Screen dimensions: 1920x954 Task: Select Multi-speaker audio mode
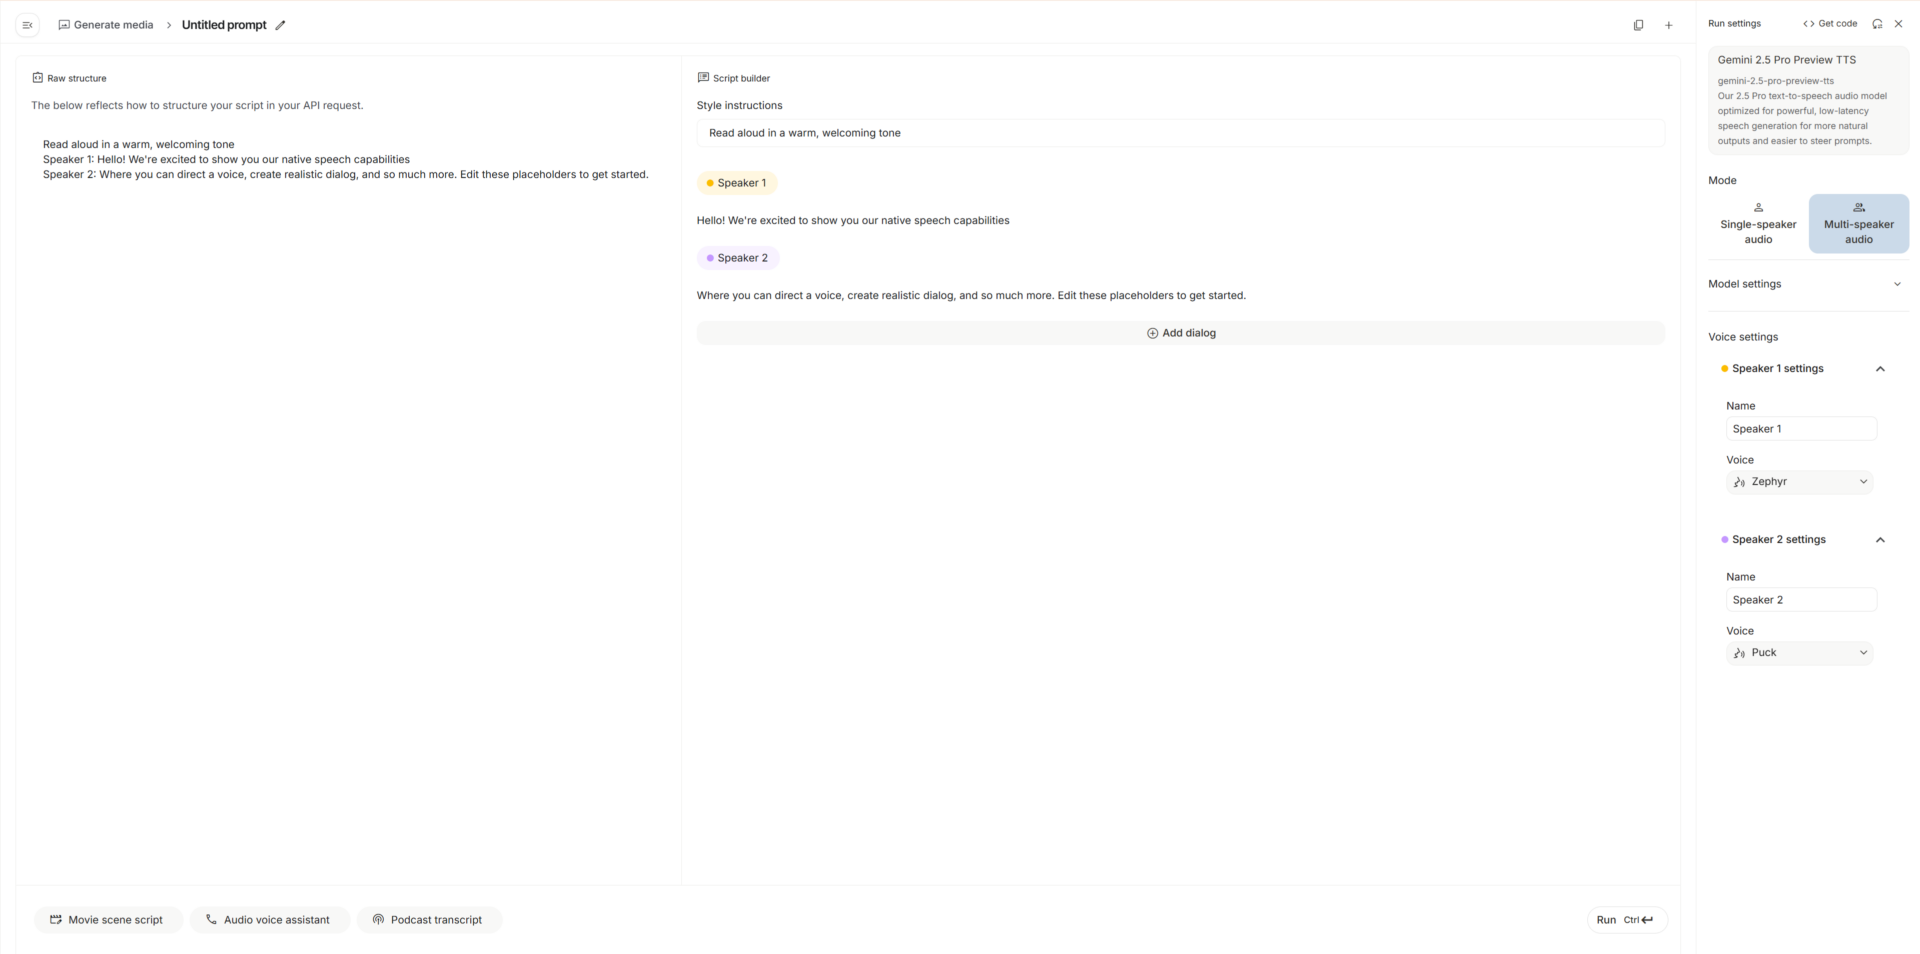click(x=1858, y=224)
